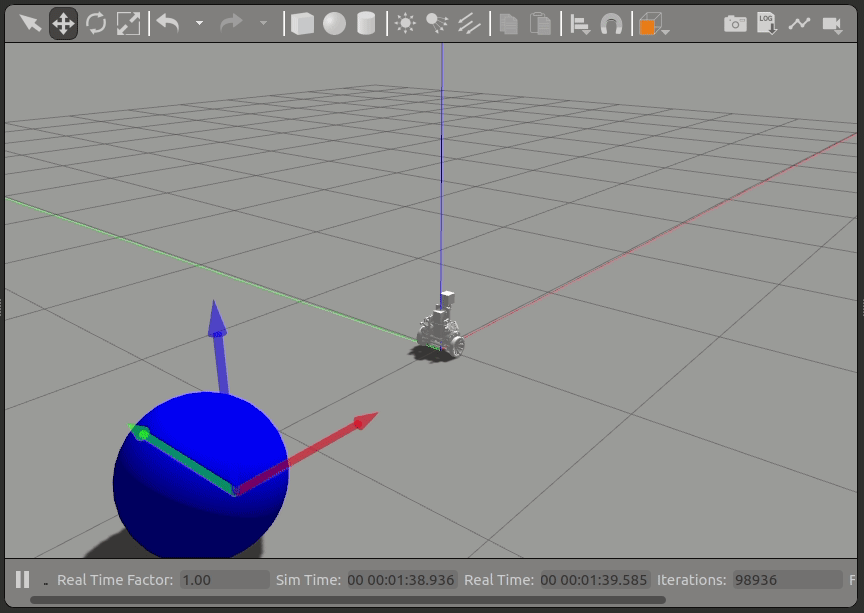
Task: Open the plot window icon
Action: [x=799, y=24]
